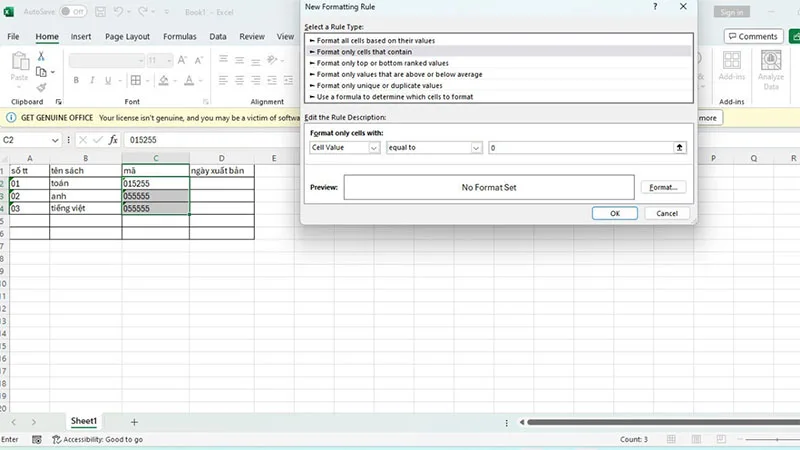Image resolution: width=800 pixels, height=450 pixels.
Task: Click Middle Align icon in Alignment group
Action: pos(239,60)
